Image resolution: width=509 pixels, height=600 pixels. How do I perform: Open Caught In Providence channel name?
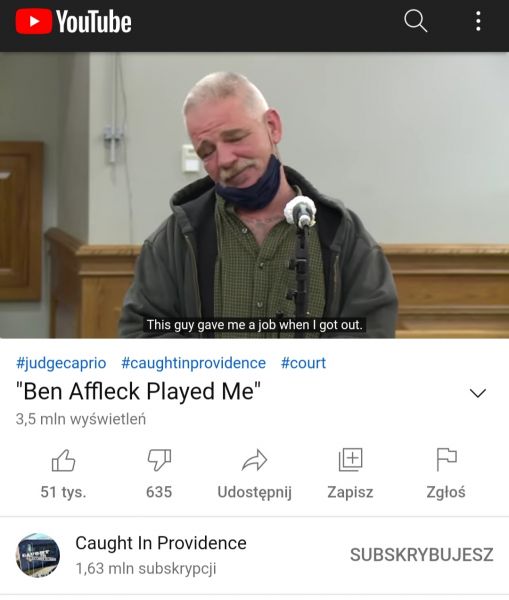coord(161,543)
